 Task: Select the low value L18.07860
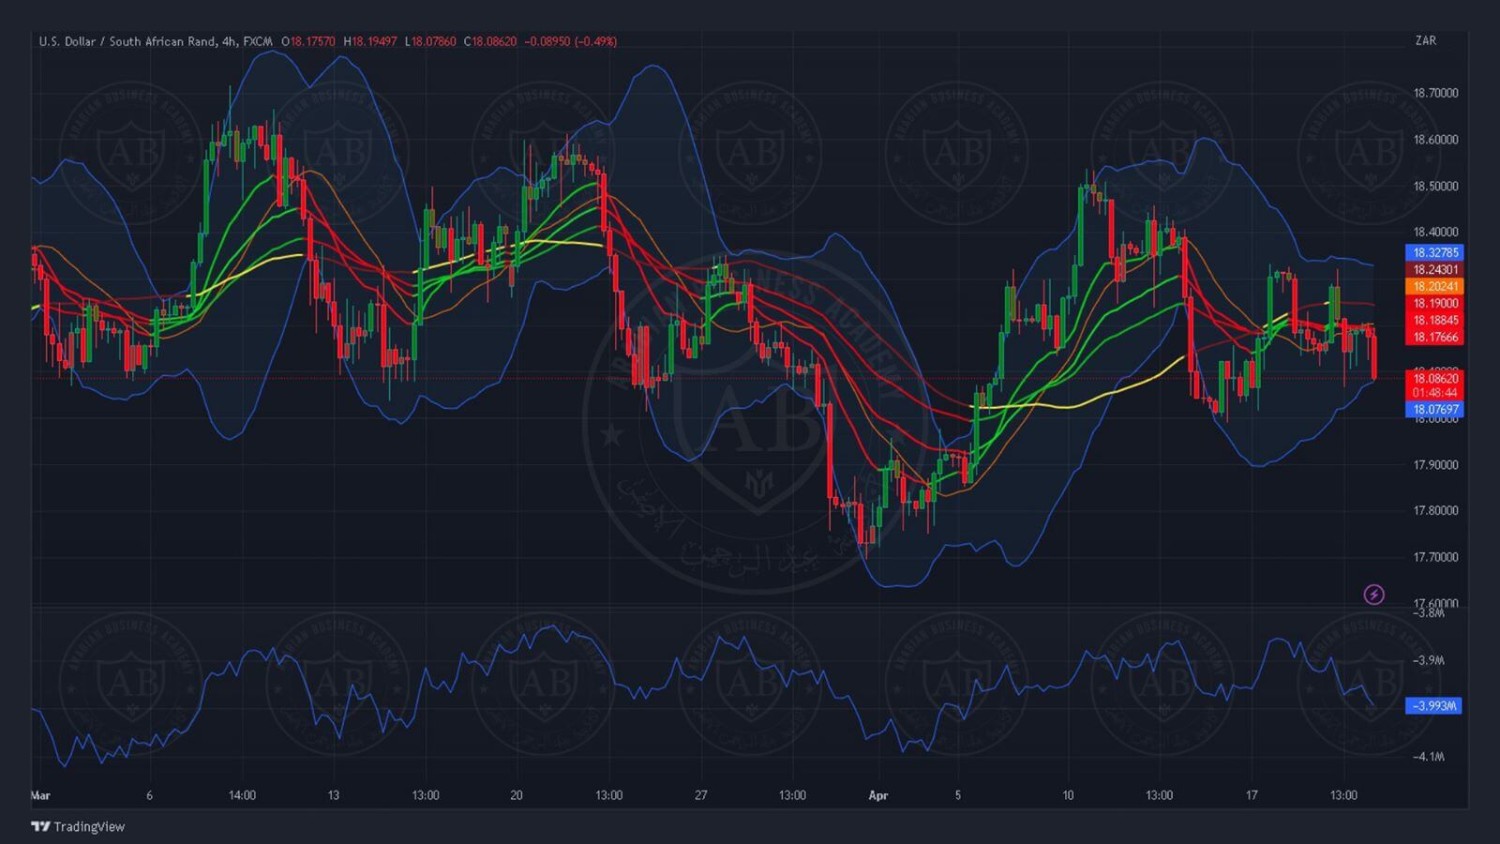pos(430,41)
